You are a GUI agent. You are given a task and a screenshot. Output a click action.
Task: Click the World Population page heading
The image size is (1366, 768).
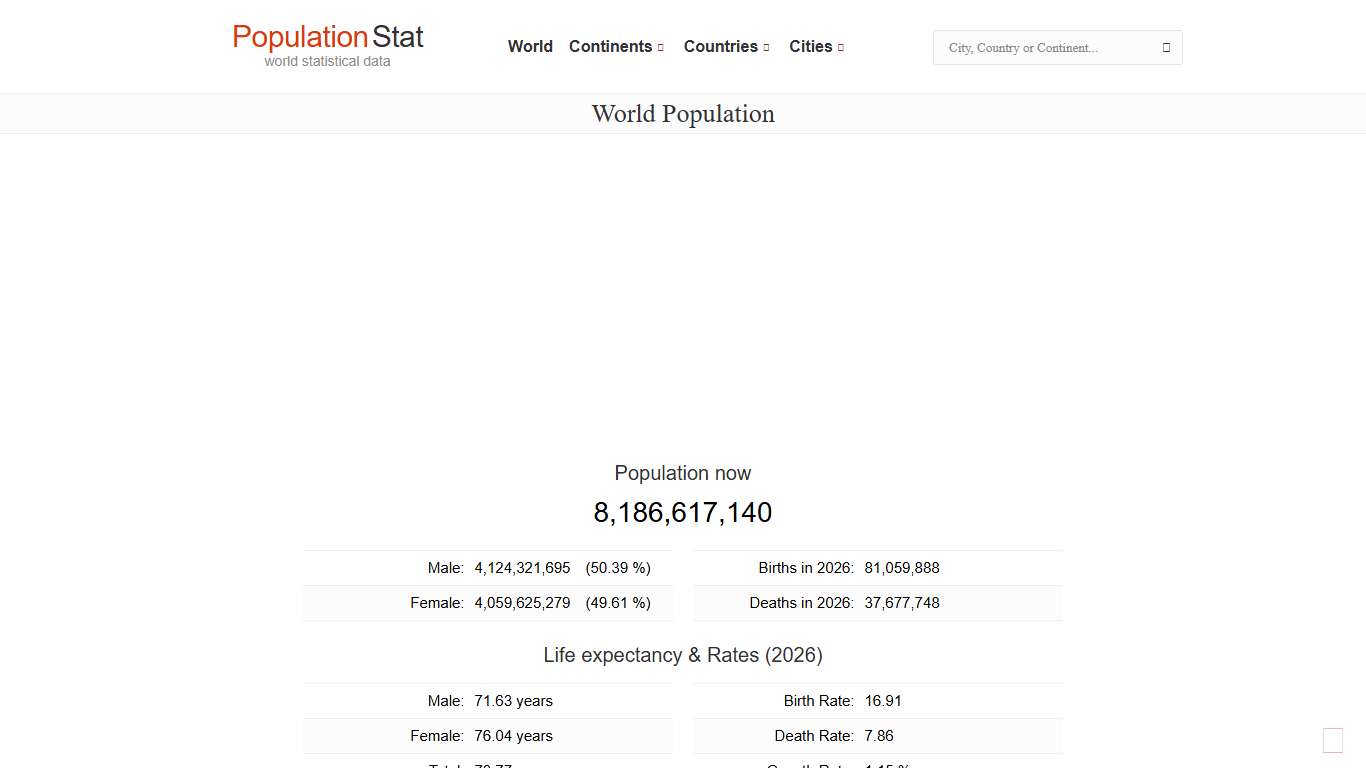click(683, 113)
